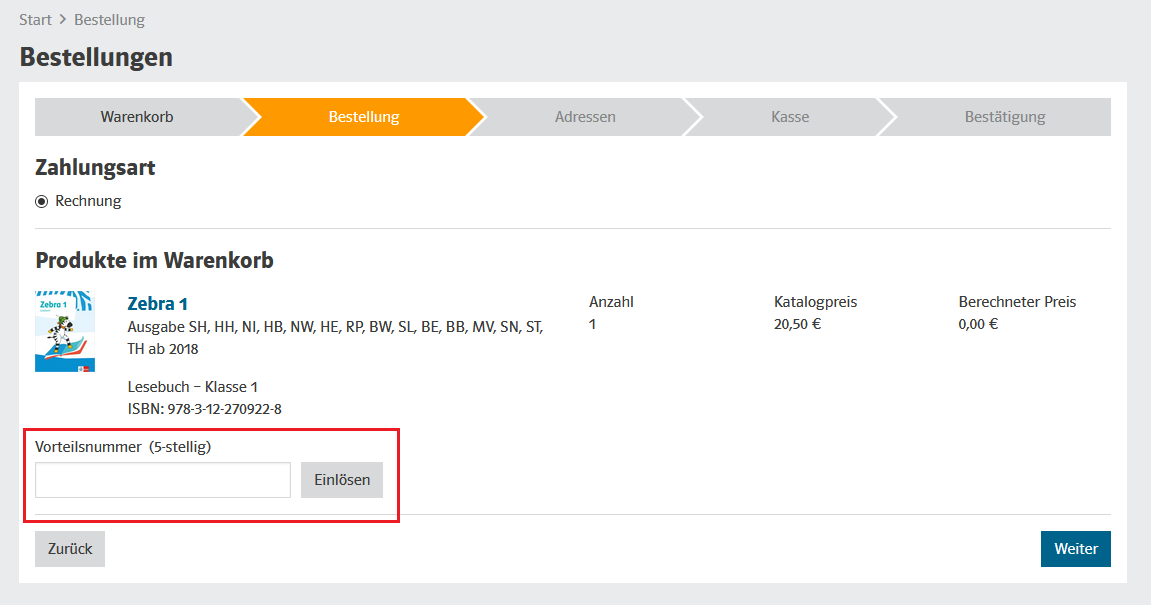Click the Start breadcrumb link
The width and height of the screenshot is (1151, 605).
pyautogui.click(x=35, y=20)
